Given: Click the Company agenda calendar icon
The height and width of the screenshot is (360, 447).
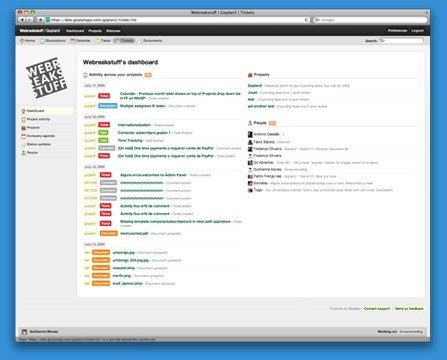Looking at the screenshot, I should click(x=23, y=136).
